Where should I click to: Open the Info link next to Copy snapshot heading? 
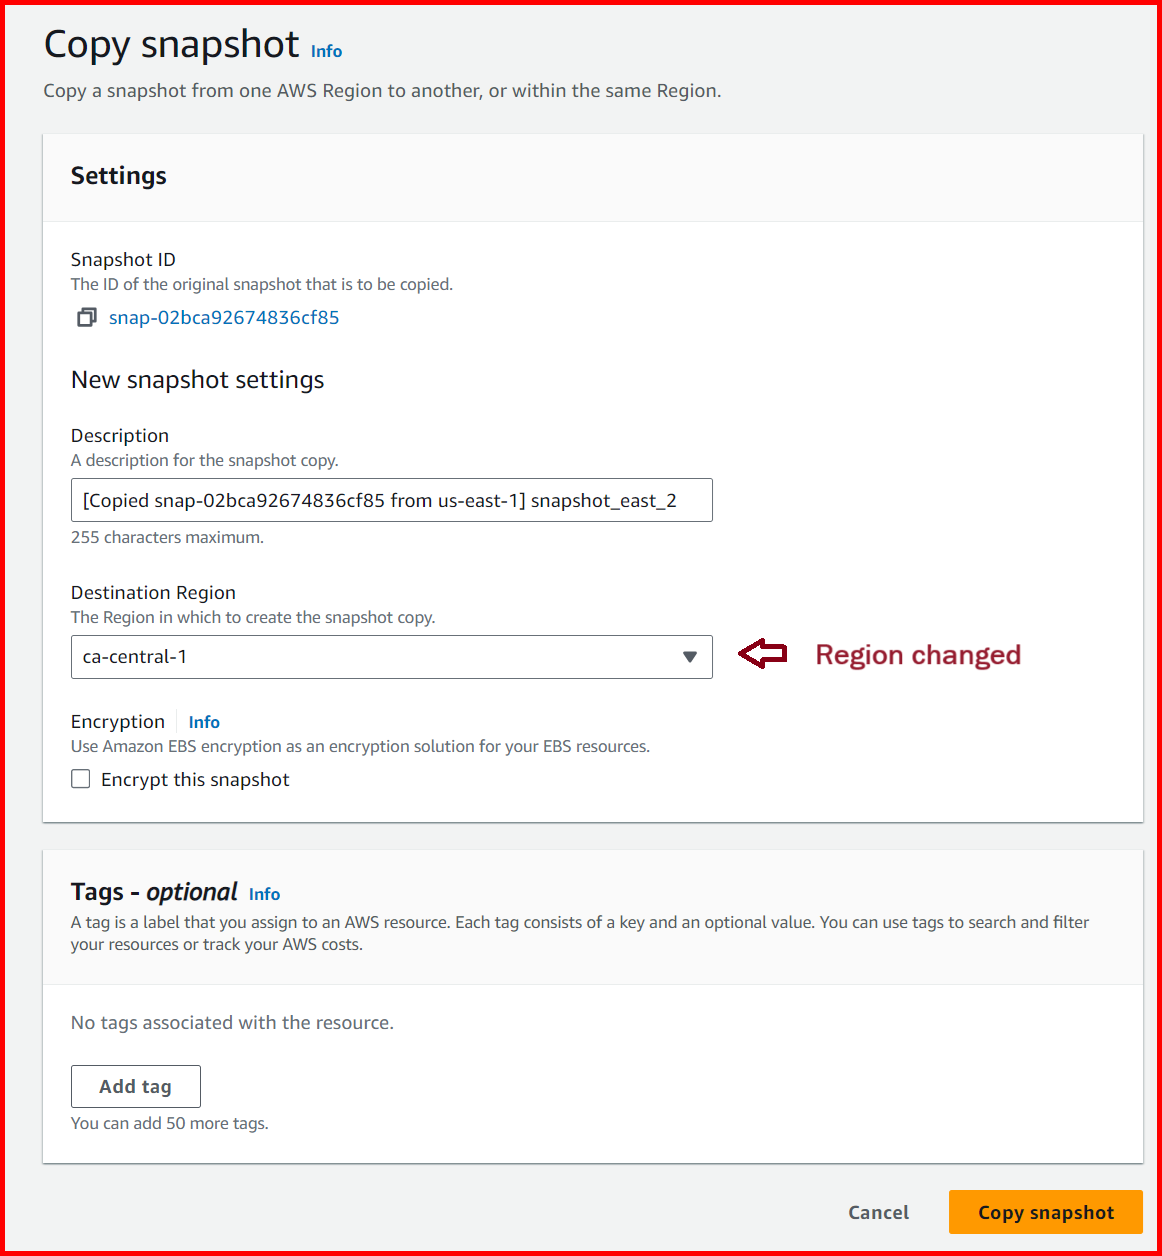click(x=325, y=50)
